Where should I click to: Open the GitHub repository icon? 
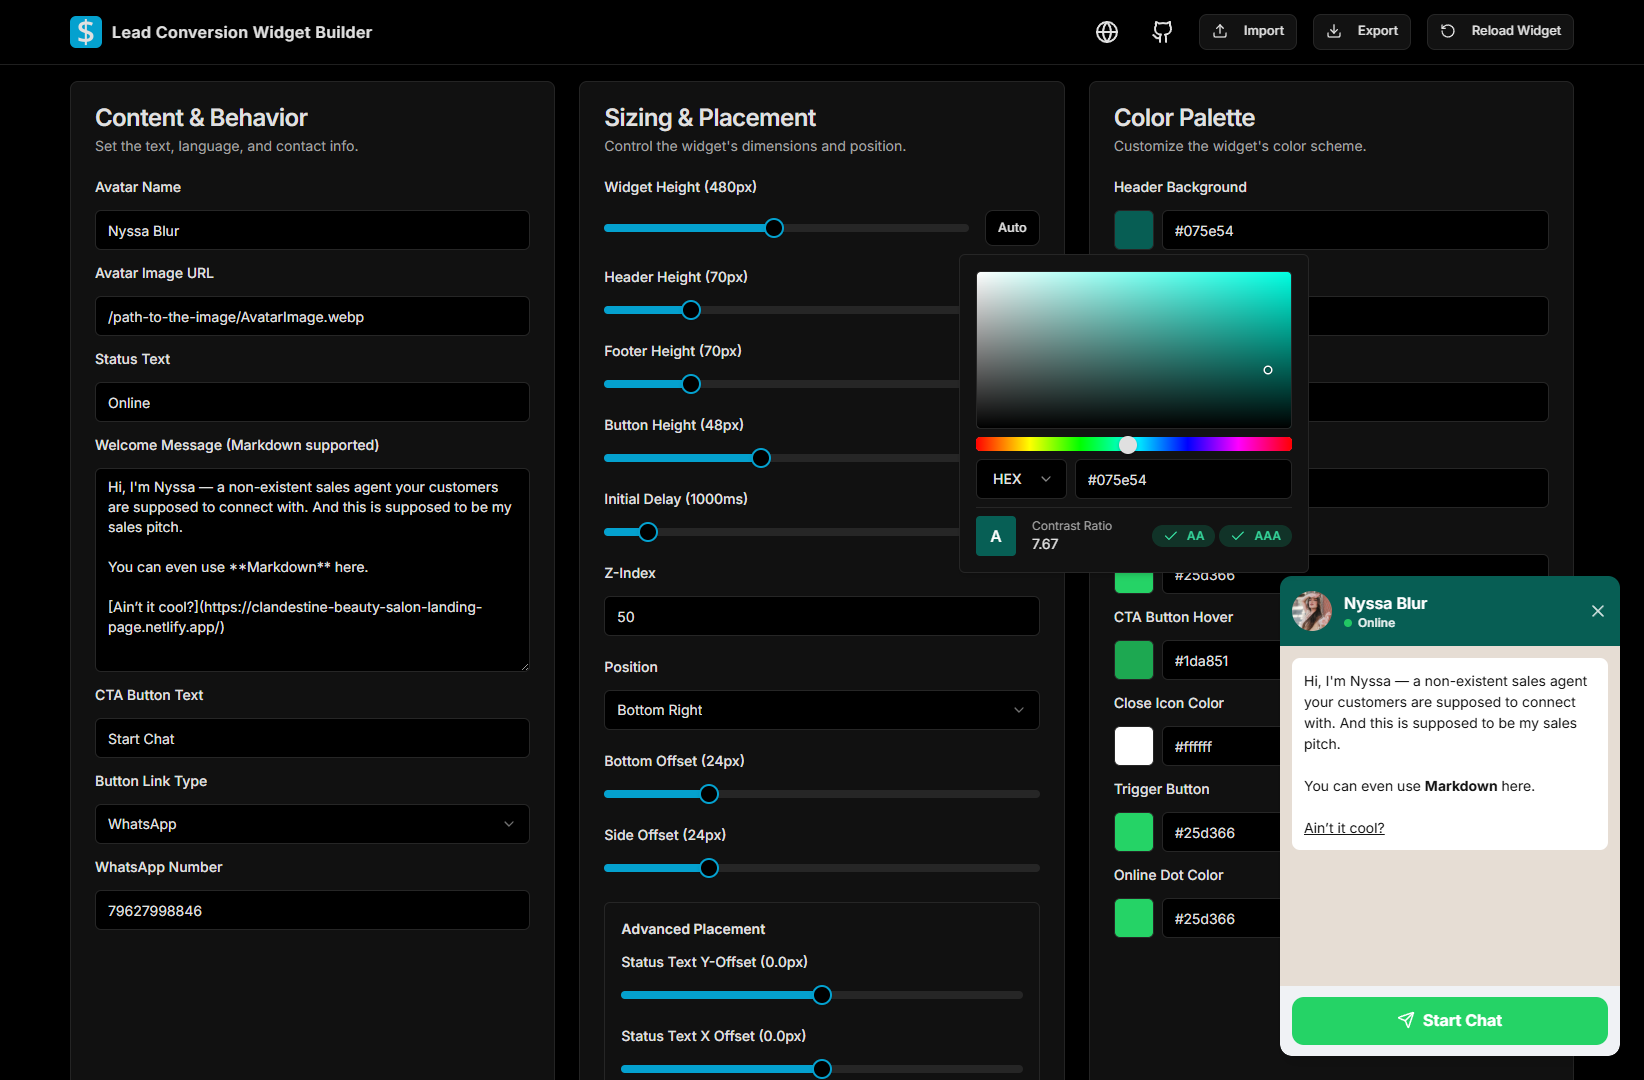coord(1162,32)
